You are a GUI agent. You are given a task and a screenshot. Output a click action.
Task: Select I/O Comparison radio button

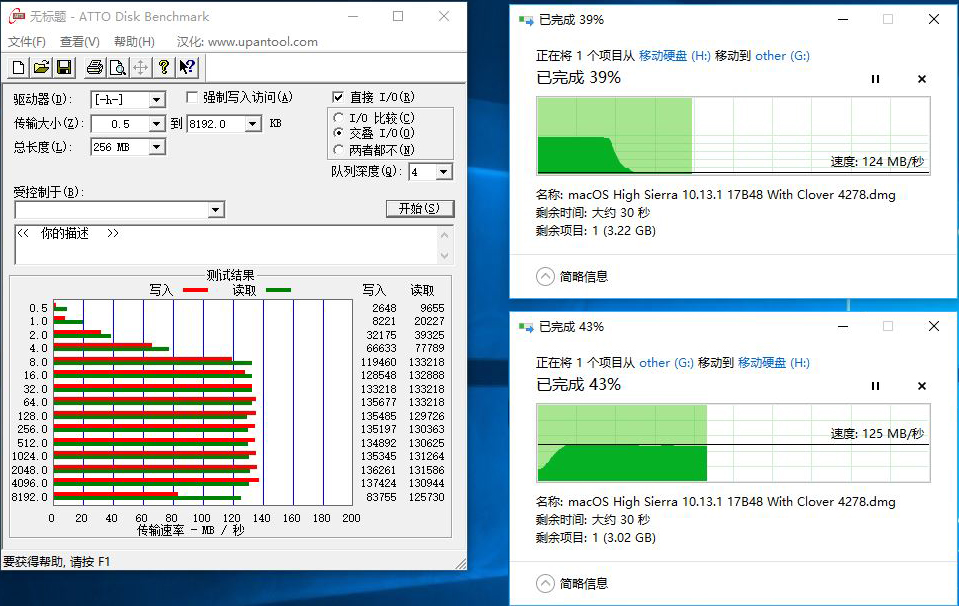click(x=338, y=117)
